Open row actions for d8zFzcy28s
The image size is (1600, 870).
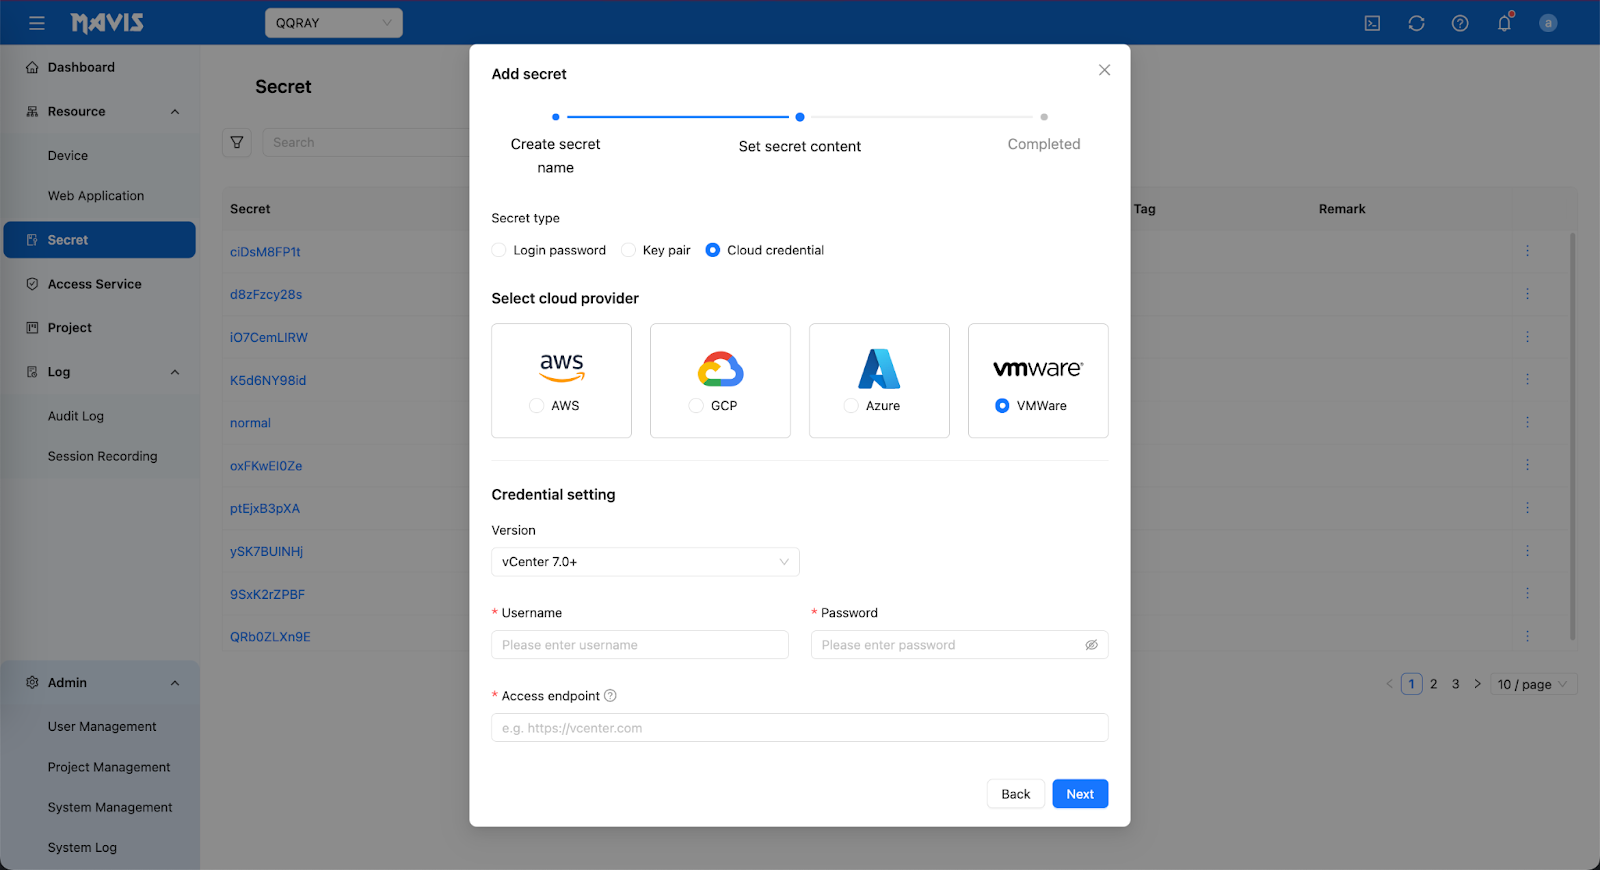coord(1527,294)
